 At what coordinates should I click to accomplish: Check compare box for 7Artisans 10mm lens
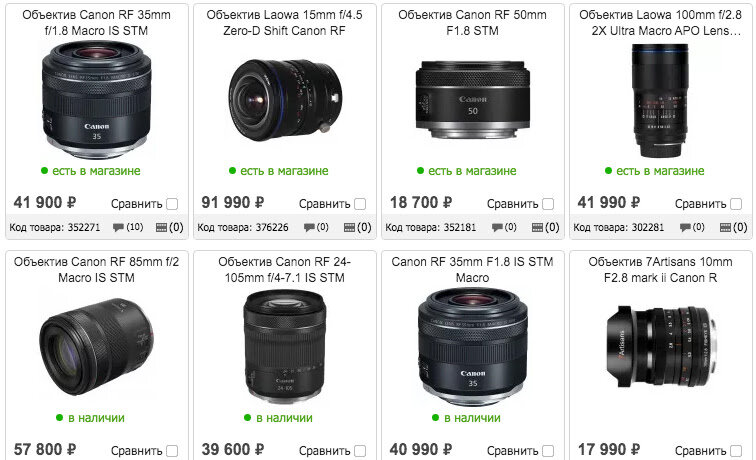[736, 451]
